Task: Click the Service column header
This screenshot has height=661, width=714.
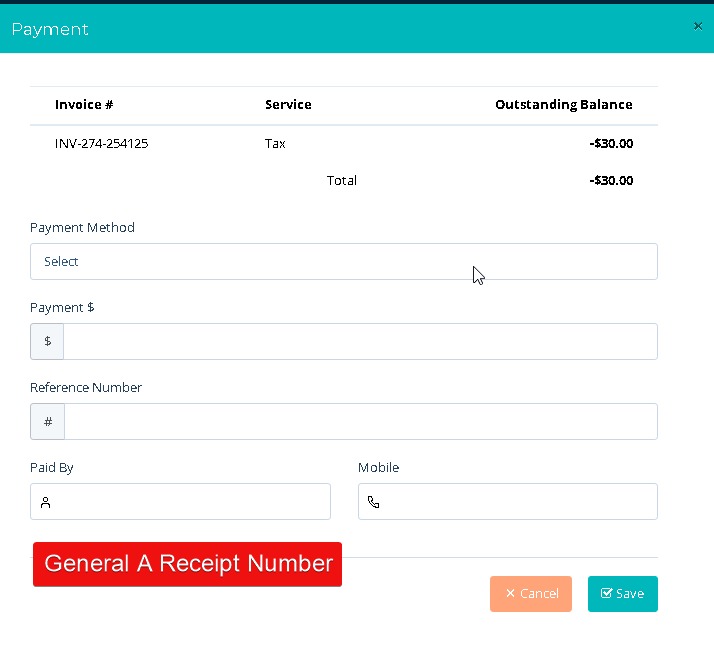Action: [x=288, y=105]
